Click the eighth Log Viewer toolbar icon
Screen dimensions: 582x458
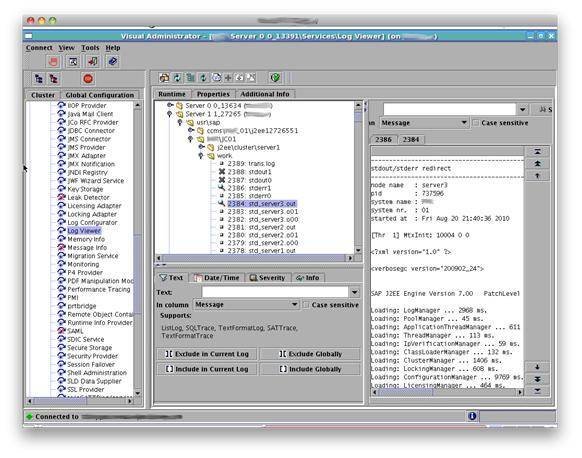pos(252,78)
